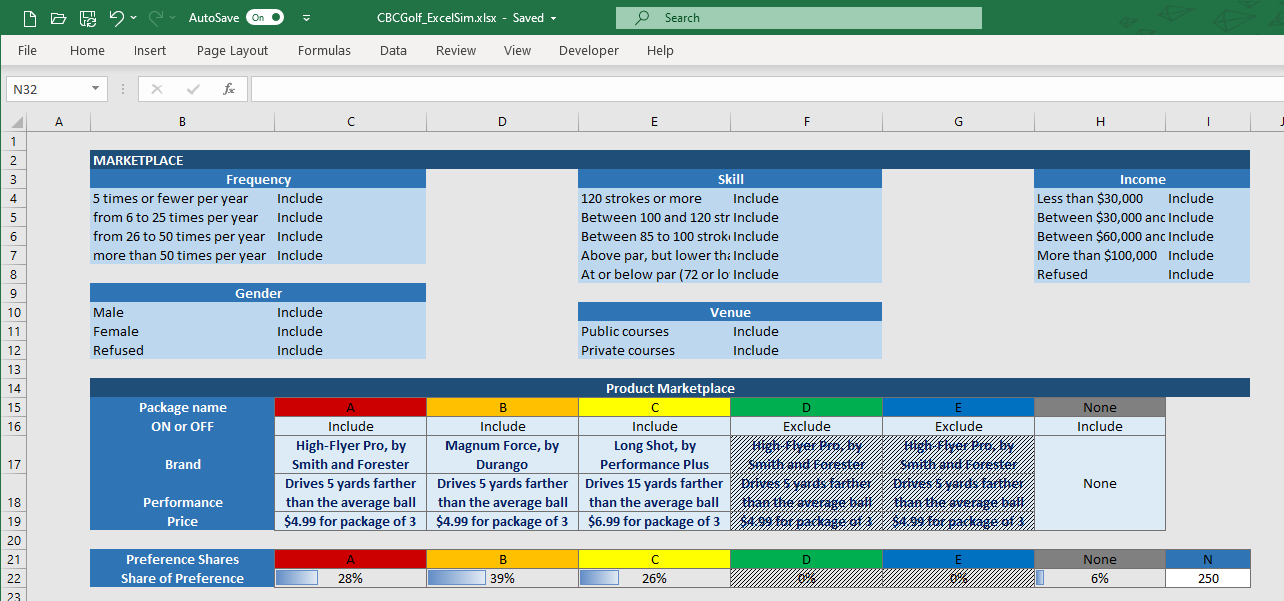
Task: Open an existing file using the Open icon
Action: 57,17
